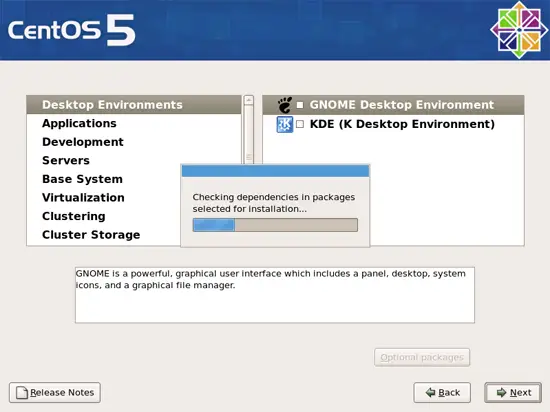
Task: Click the blue title bar of progress dialog
Action: pos(275,171)
